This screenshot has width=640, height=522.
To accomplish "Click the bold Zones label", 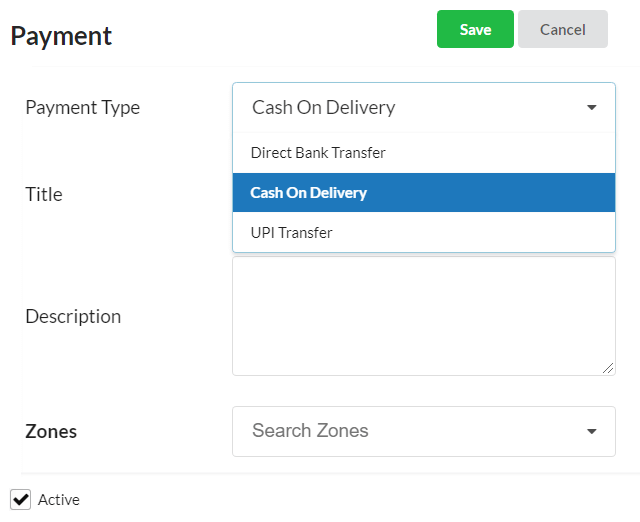I will click(51, 431).
